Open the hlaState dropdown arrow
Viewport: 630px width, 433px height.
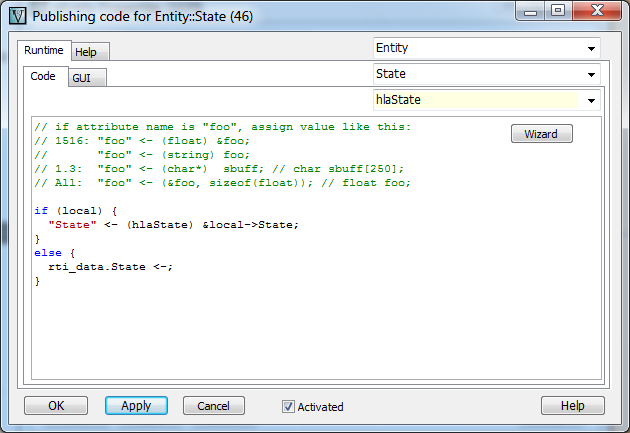(592, 100)
